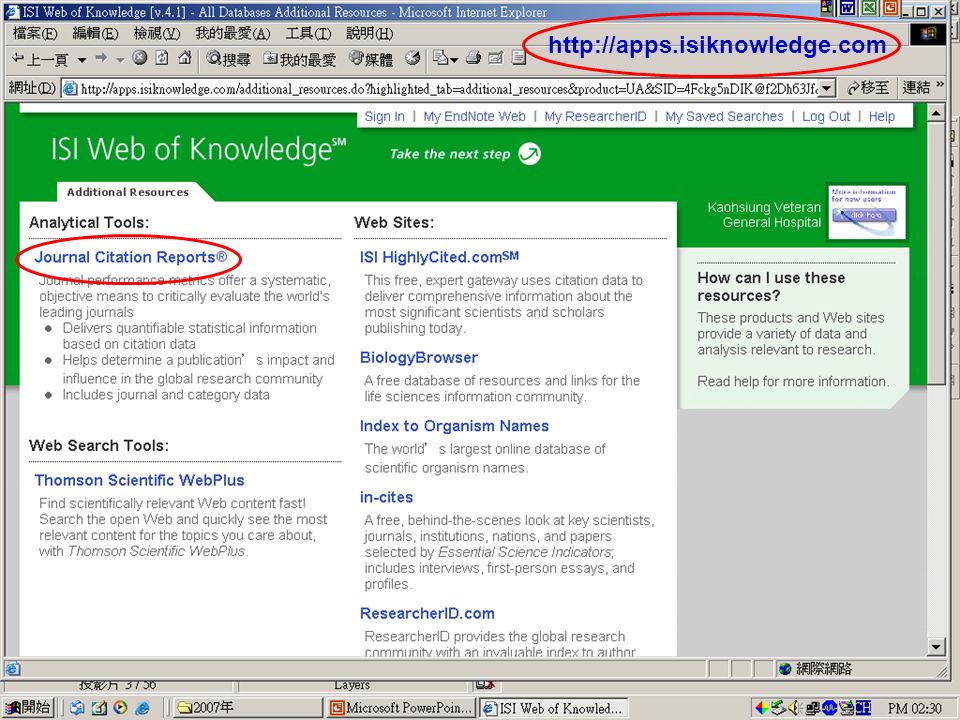960x720 pixels.
Task: Click the volume speaker tray icon
Action: 795,708
